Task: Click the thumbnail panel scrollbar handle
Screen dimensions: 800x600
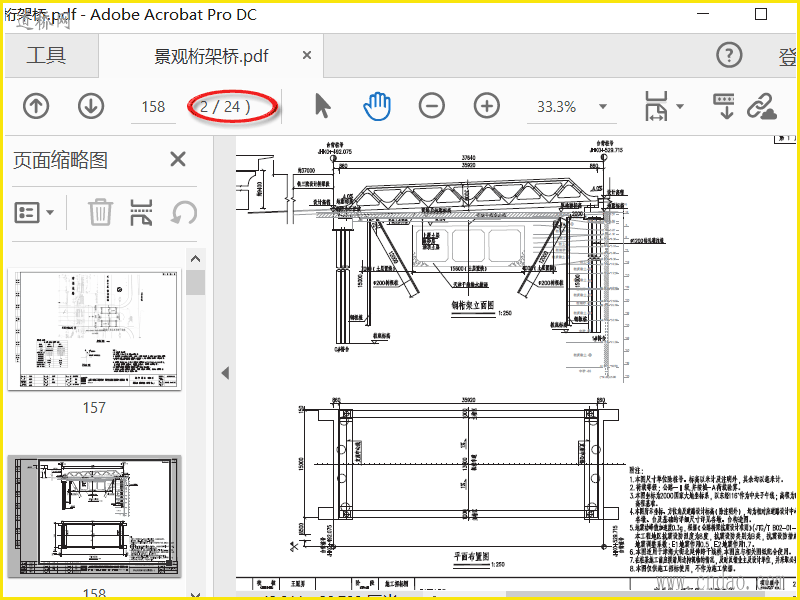Action: [x=195, y=282]
